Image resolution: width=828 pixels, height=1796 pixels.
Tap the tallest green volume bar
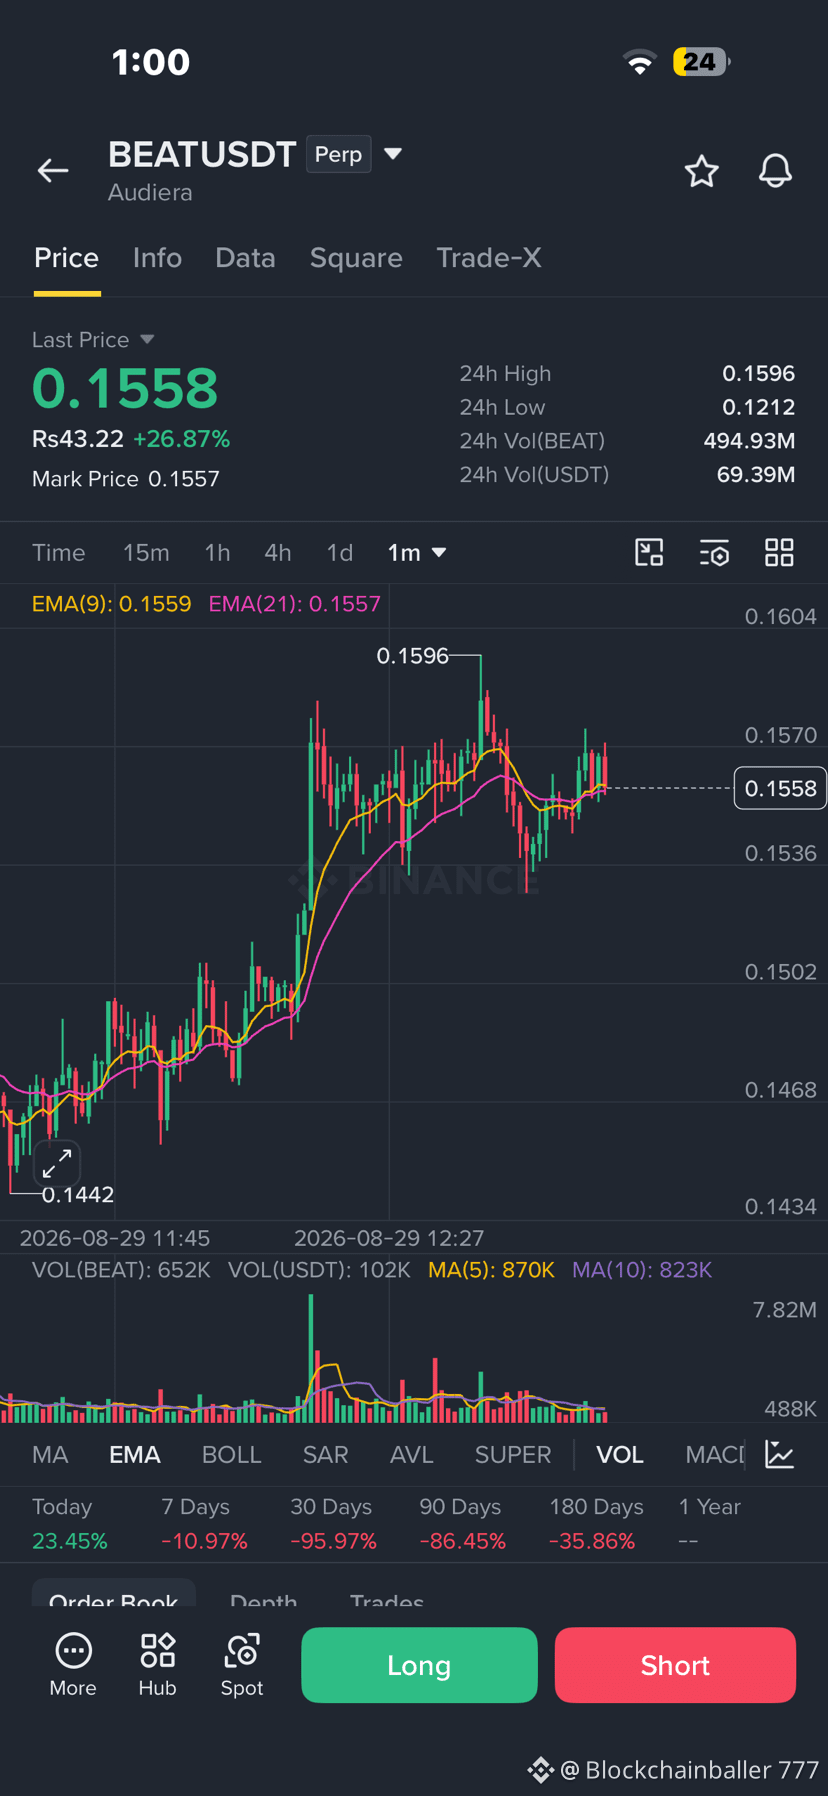coord(311,1358)
